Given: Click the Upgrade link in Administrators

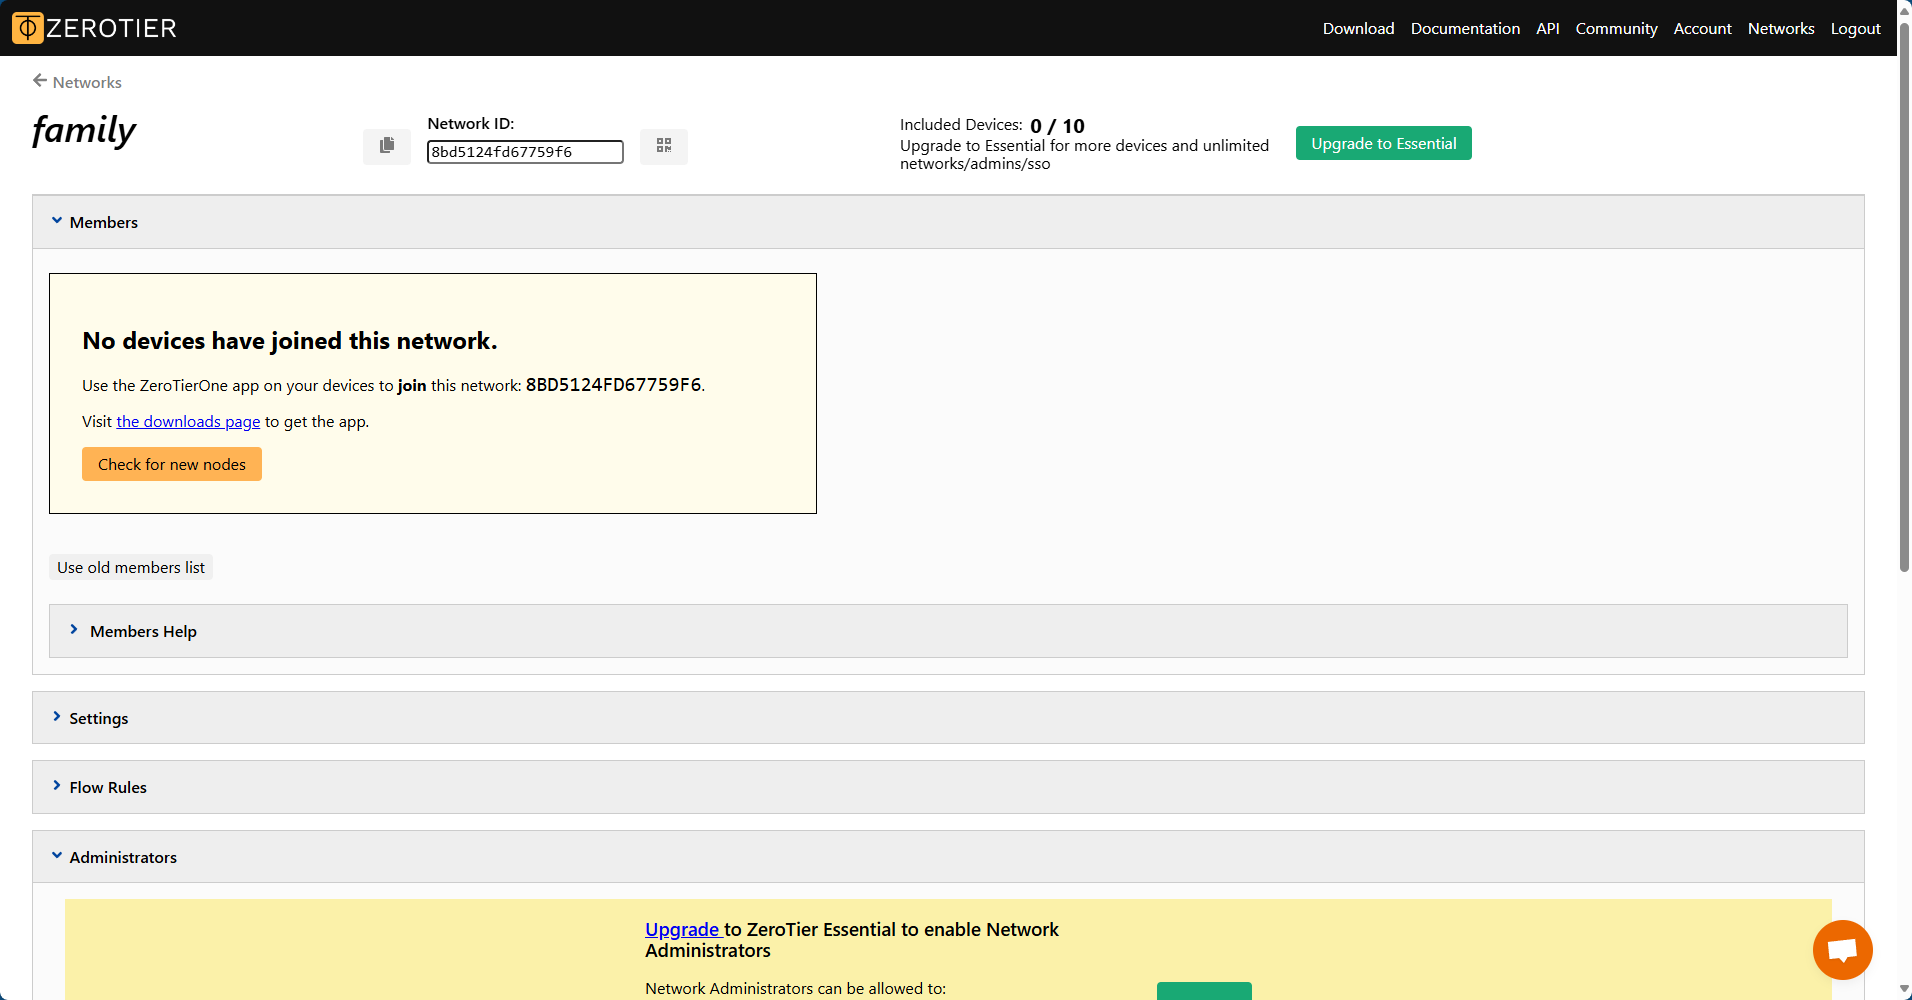Looking at the screenshot, I should point(682,929).
